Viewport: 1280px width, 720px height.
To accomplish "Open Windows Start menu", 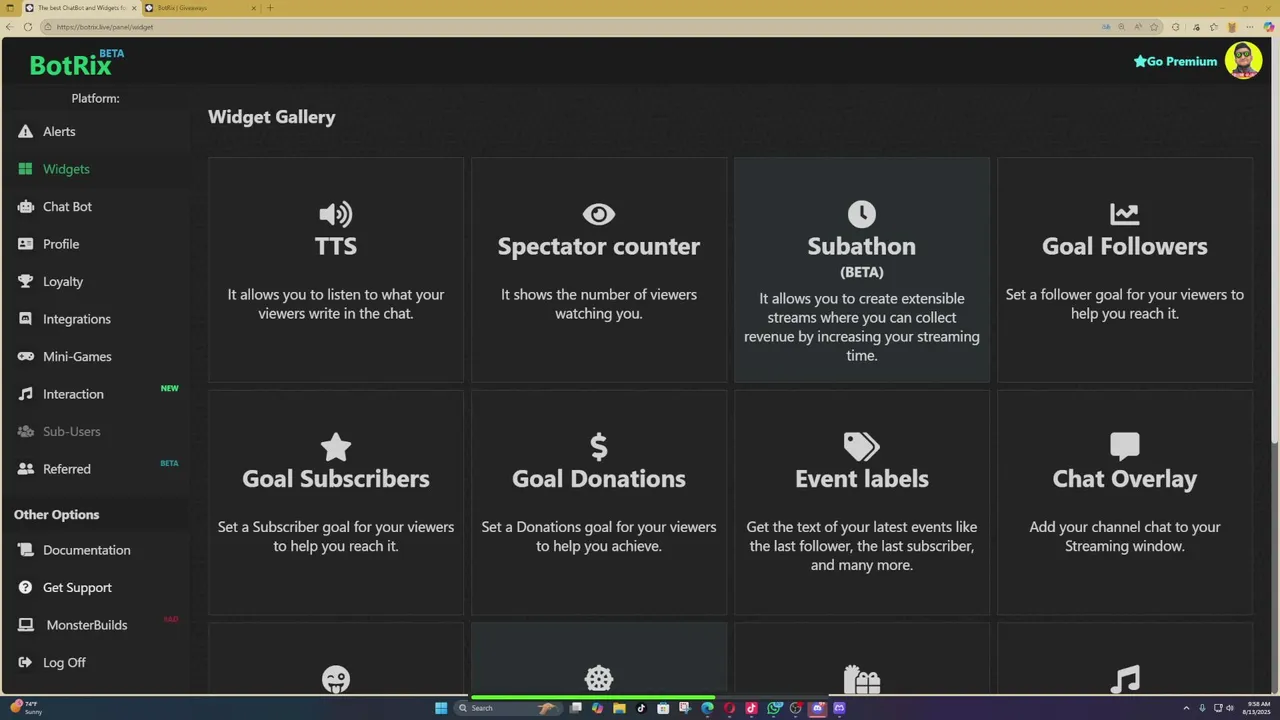I will pyautogui.click(x=441, y=708).
